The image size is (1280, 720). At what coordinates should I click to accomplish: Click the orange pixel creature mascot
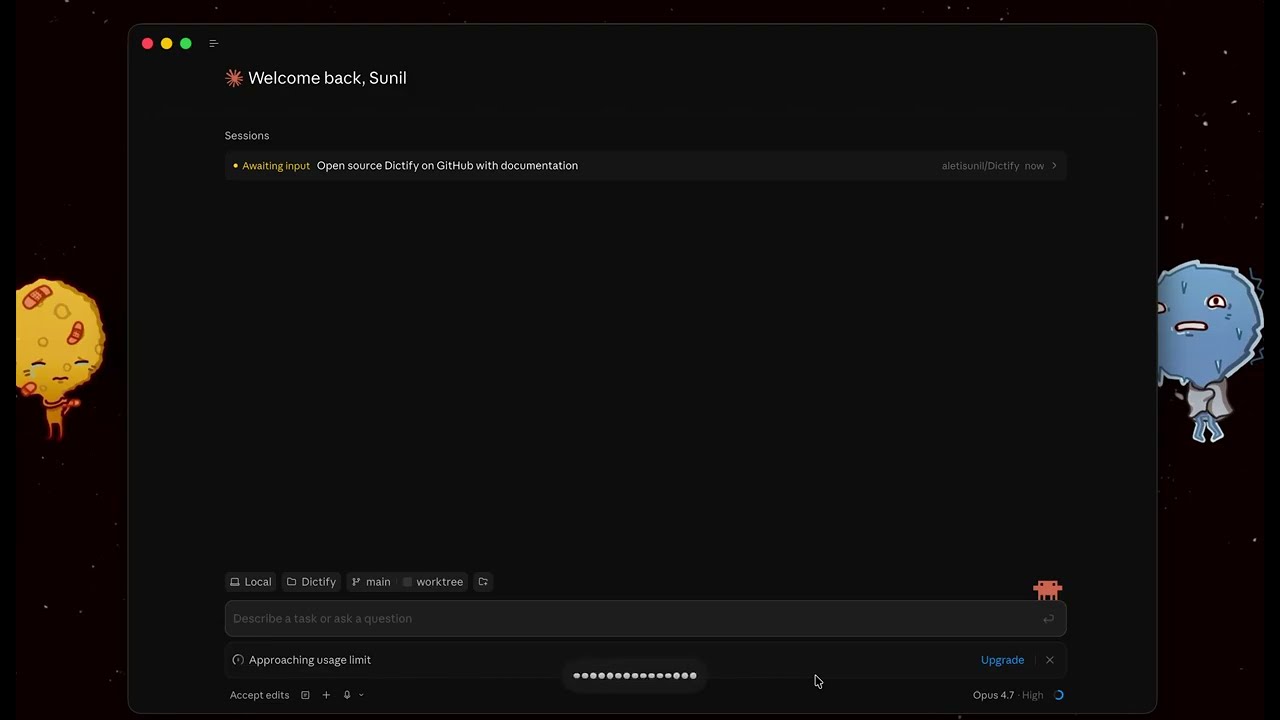point(1047,590)
